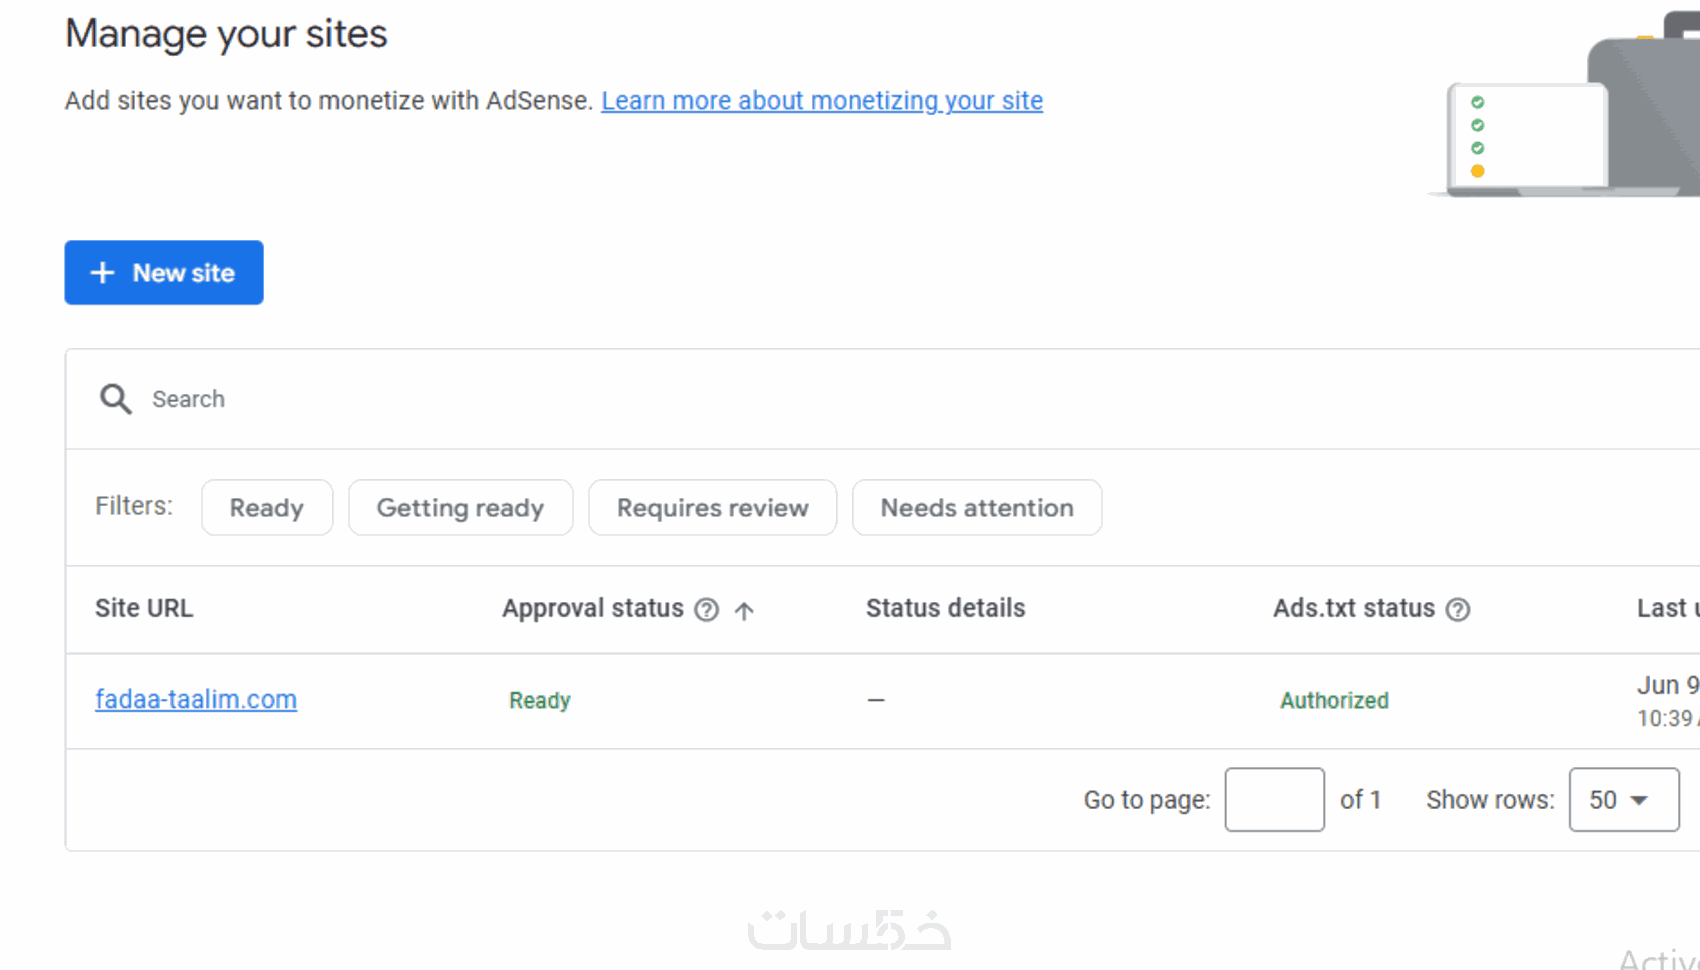Click the Authorized ads.txt status
Image resolution: width=1700 pixels, height=970 pixels.
point(1334,701)
